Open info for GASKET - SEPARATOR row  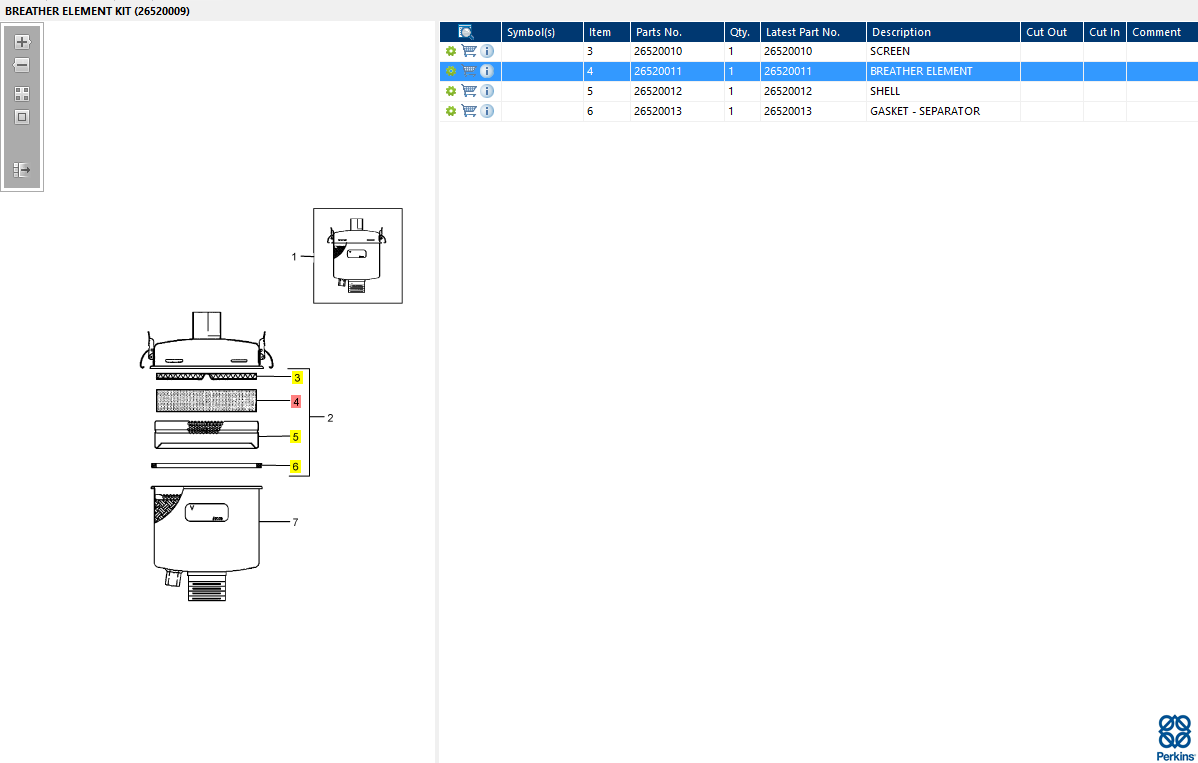[487, 111]
